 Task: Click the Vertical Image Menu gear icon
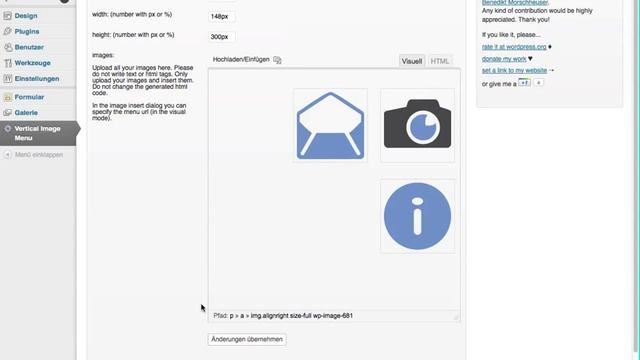tap(7, 129)
